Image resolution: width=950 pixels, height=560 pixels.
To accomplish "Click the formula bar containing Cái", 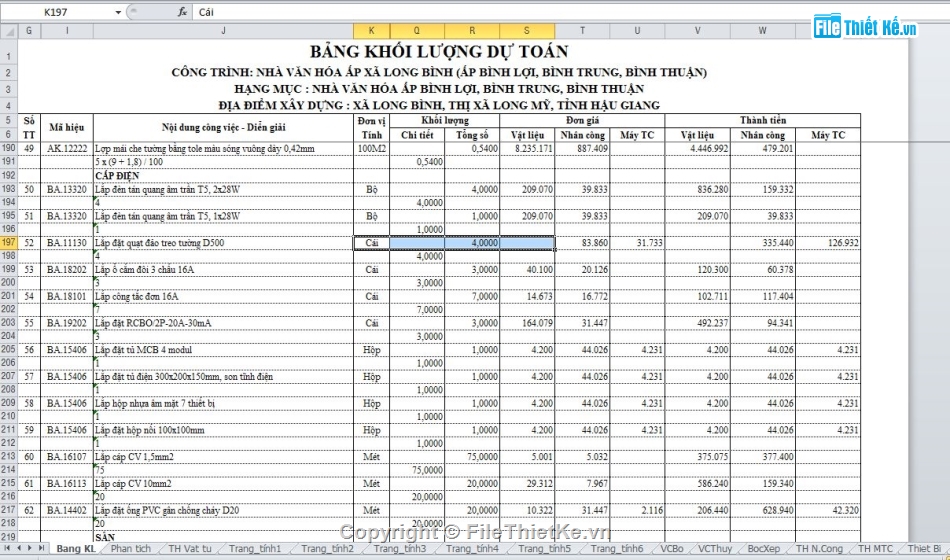I will [x=570, y=12].
